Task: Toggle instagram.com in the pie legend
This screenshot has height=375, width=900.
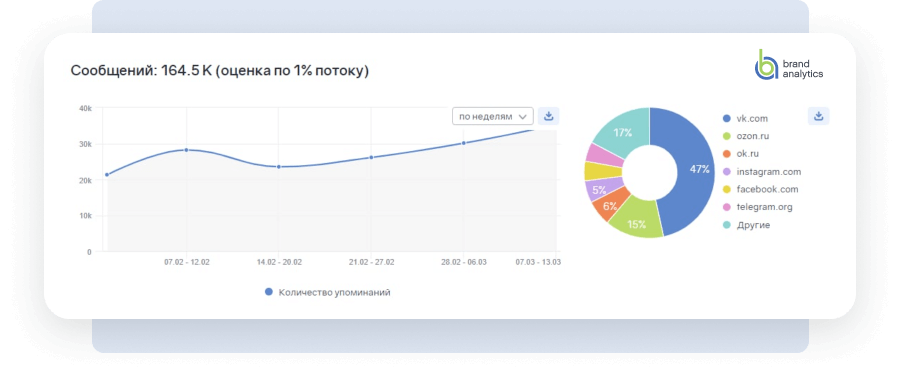Action: click(762, 172)
